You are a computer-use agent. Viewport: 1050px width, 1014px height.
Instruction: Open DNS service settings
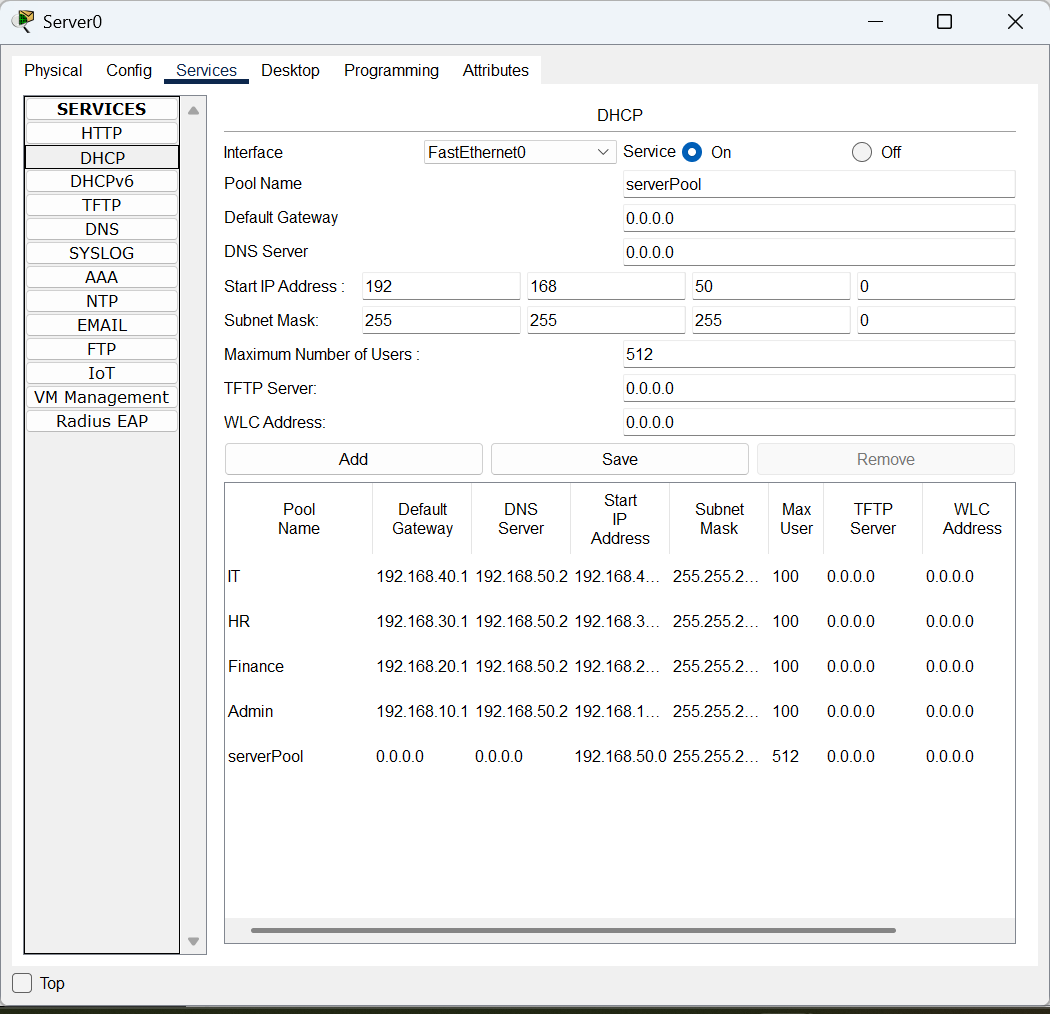click(102, 229)
